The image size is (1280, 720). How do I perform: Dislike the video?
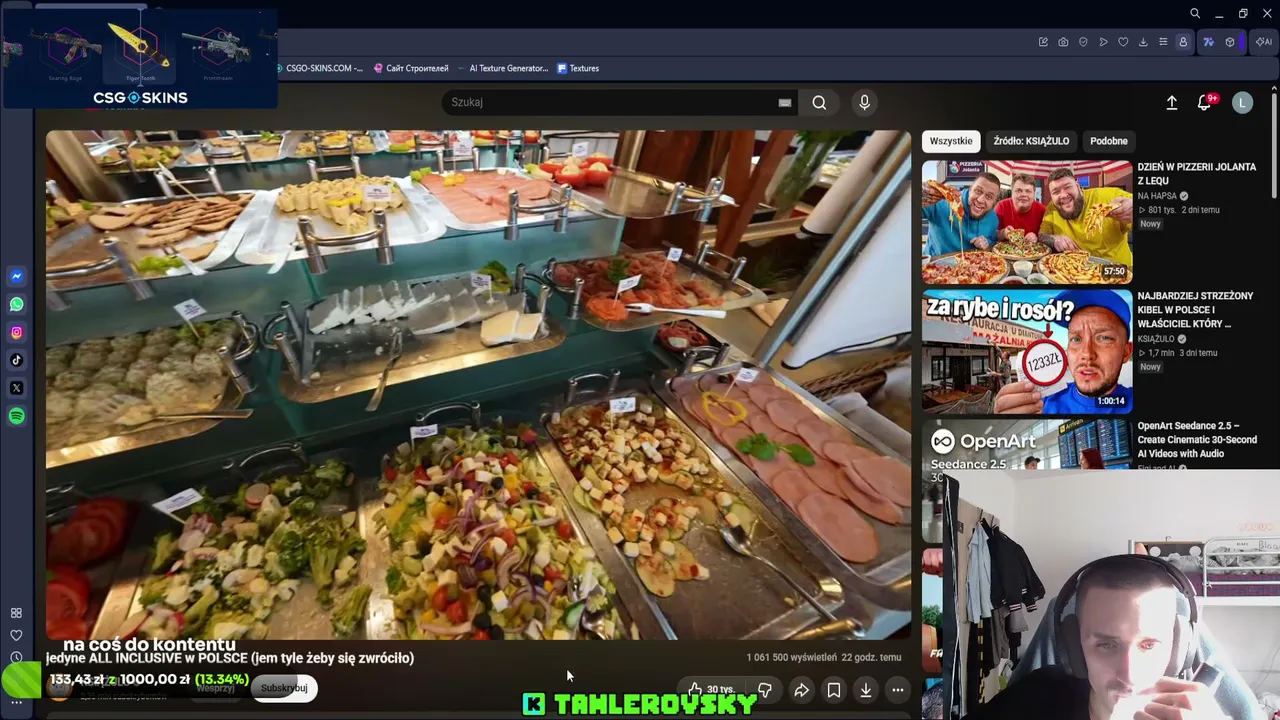pyautogui.click(x=765, y=690)
